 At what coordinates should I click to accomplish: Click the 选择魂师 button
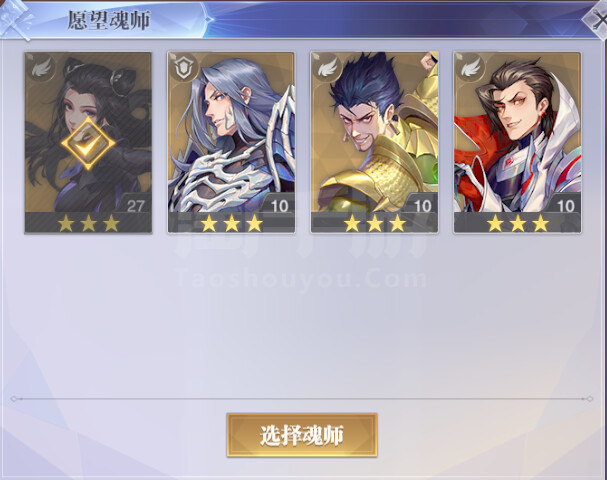(x=302, y=435)
